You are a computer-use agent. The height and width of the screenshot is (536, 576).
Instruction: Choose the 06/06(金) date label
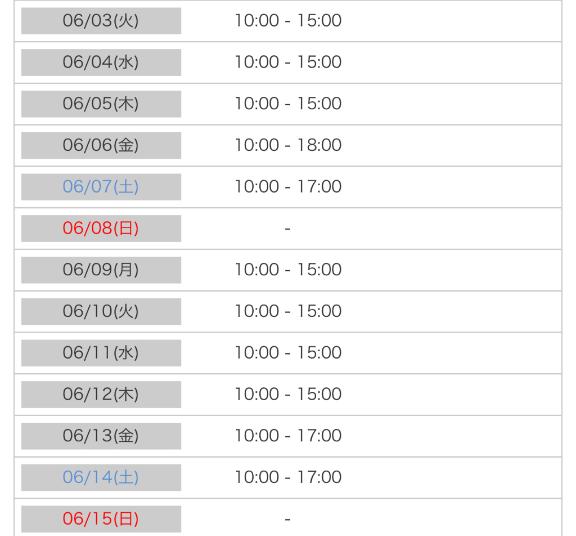101,145
